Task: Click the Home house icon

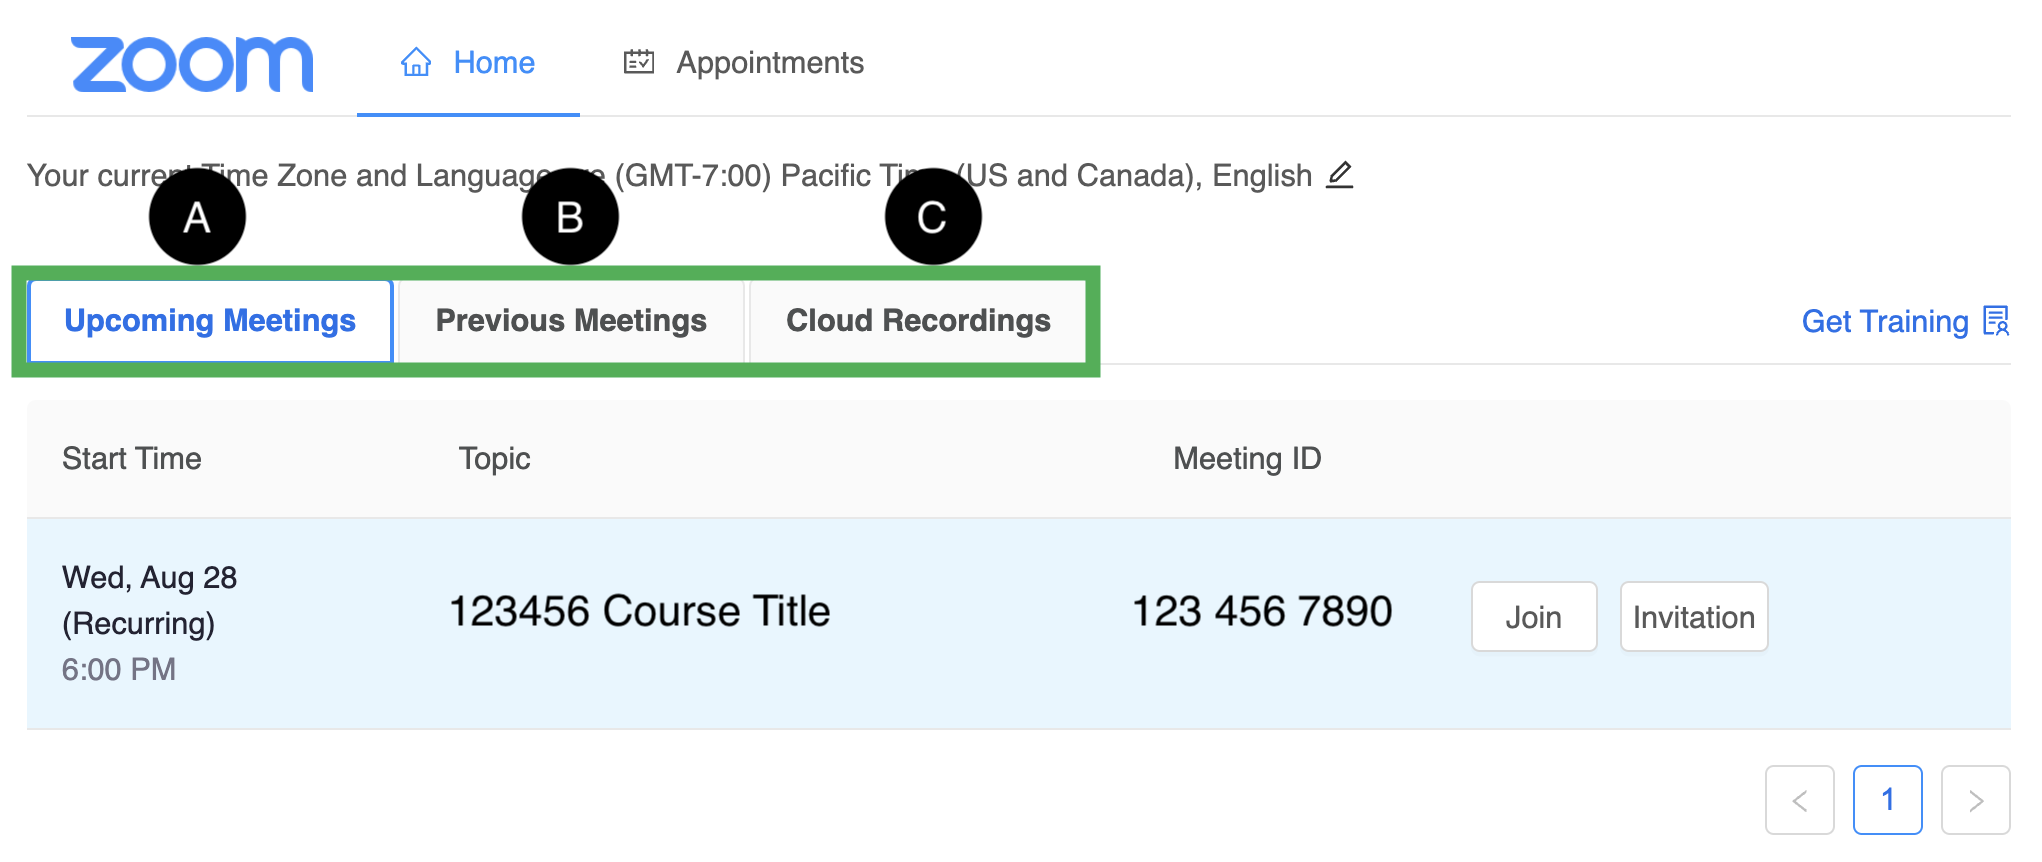Action: click(416, 63)
